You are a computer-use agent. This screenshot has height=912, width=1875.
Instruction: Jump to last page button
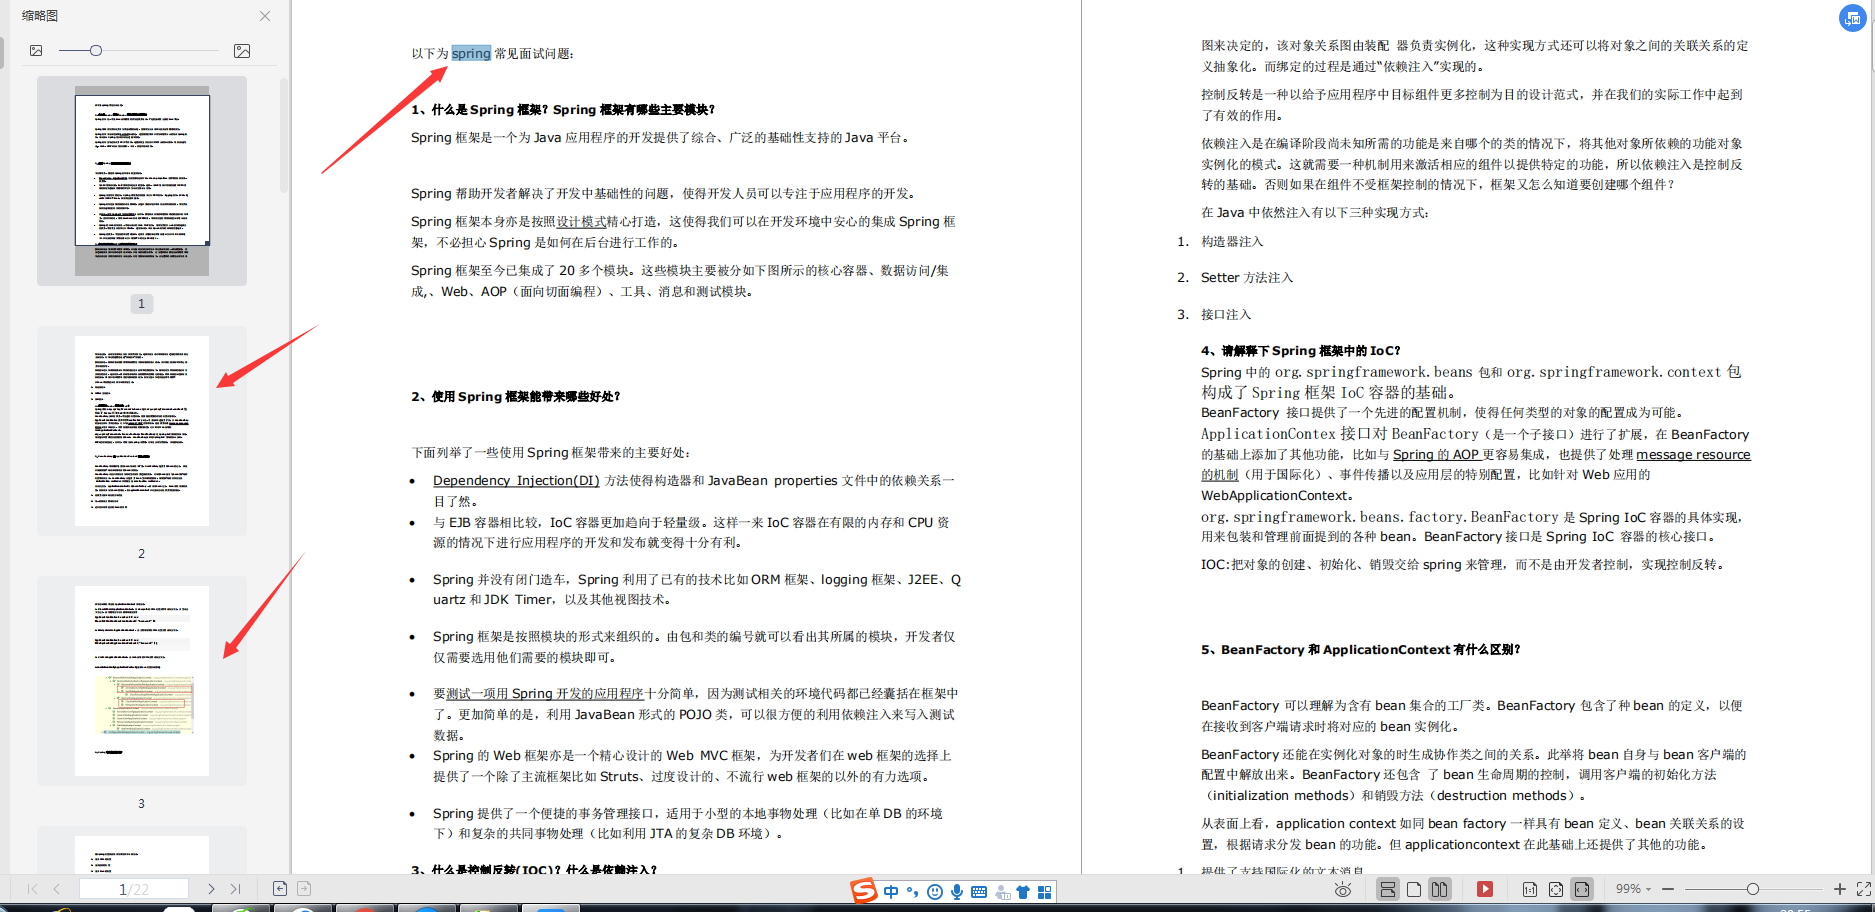point(235,888)
